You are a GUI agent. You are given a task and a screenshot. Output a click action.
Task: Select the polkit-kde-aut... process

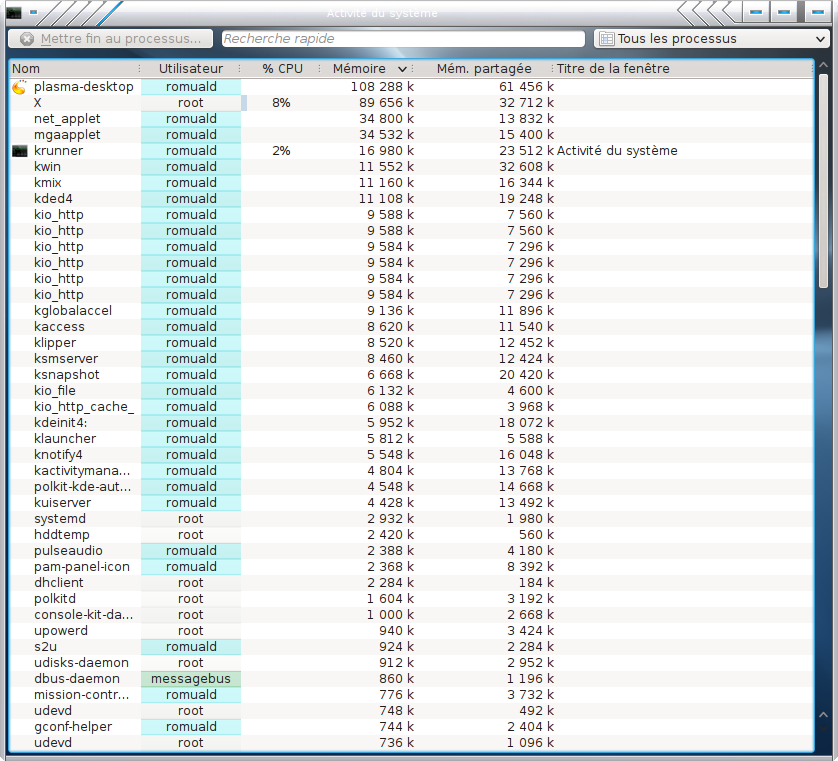point(82,487)
